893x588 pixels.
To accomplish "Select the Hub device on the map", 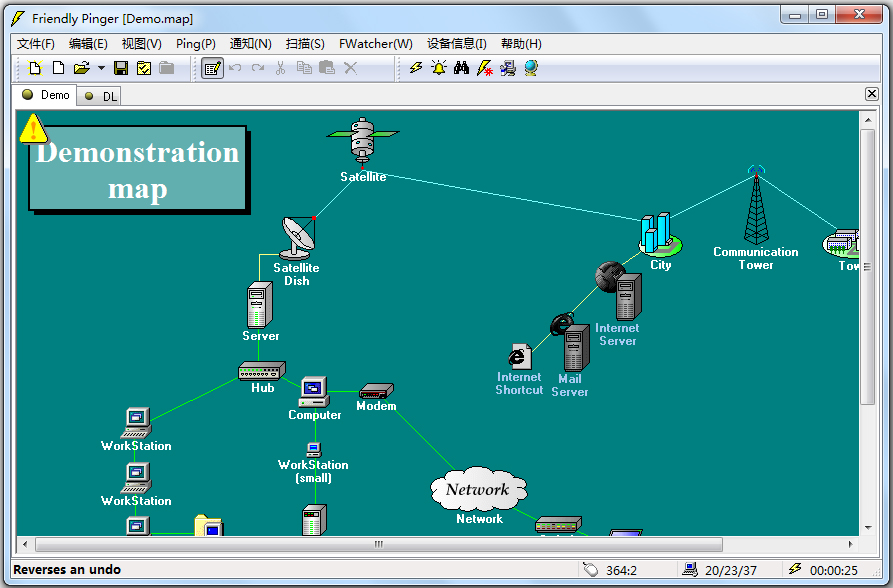I will (x=262, y=371).
